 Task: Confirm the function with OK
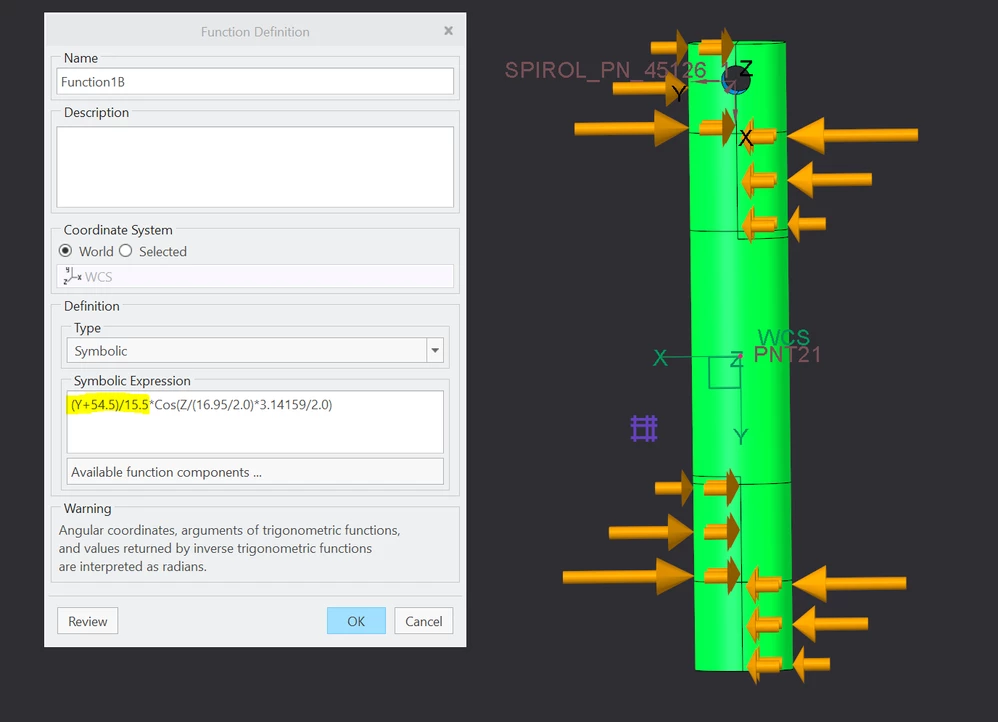click(x=356, y=620)
